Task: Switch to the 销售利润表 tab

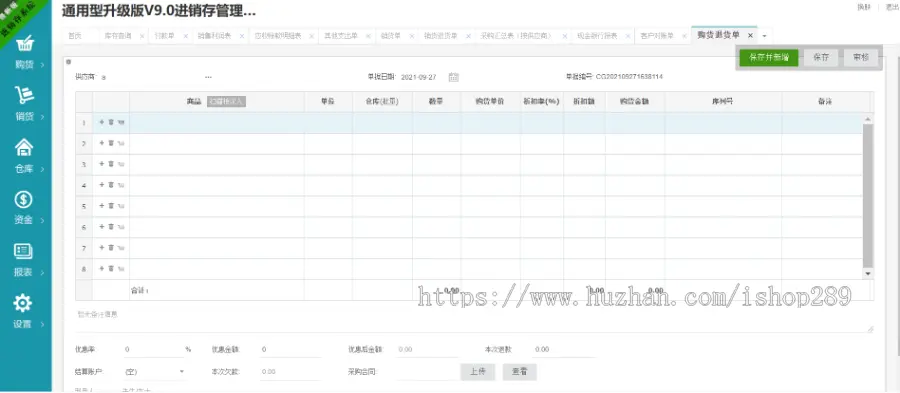Action: coord(214,36)
